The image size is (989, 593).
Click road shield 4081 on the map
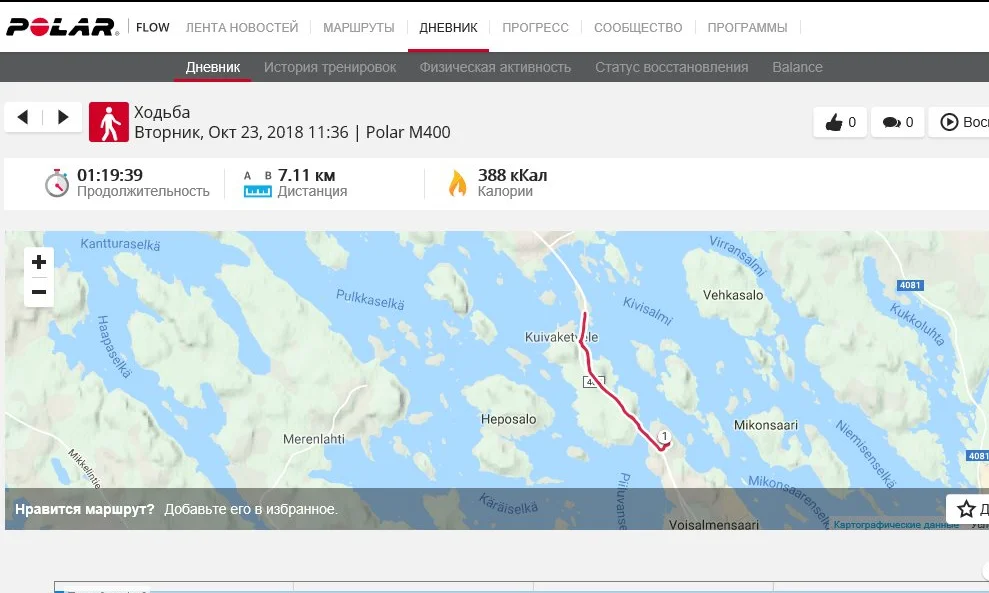(x=910, y=285)
